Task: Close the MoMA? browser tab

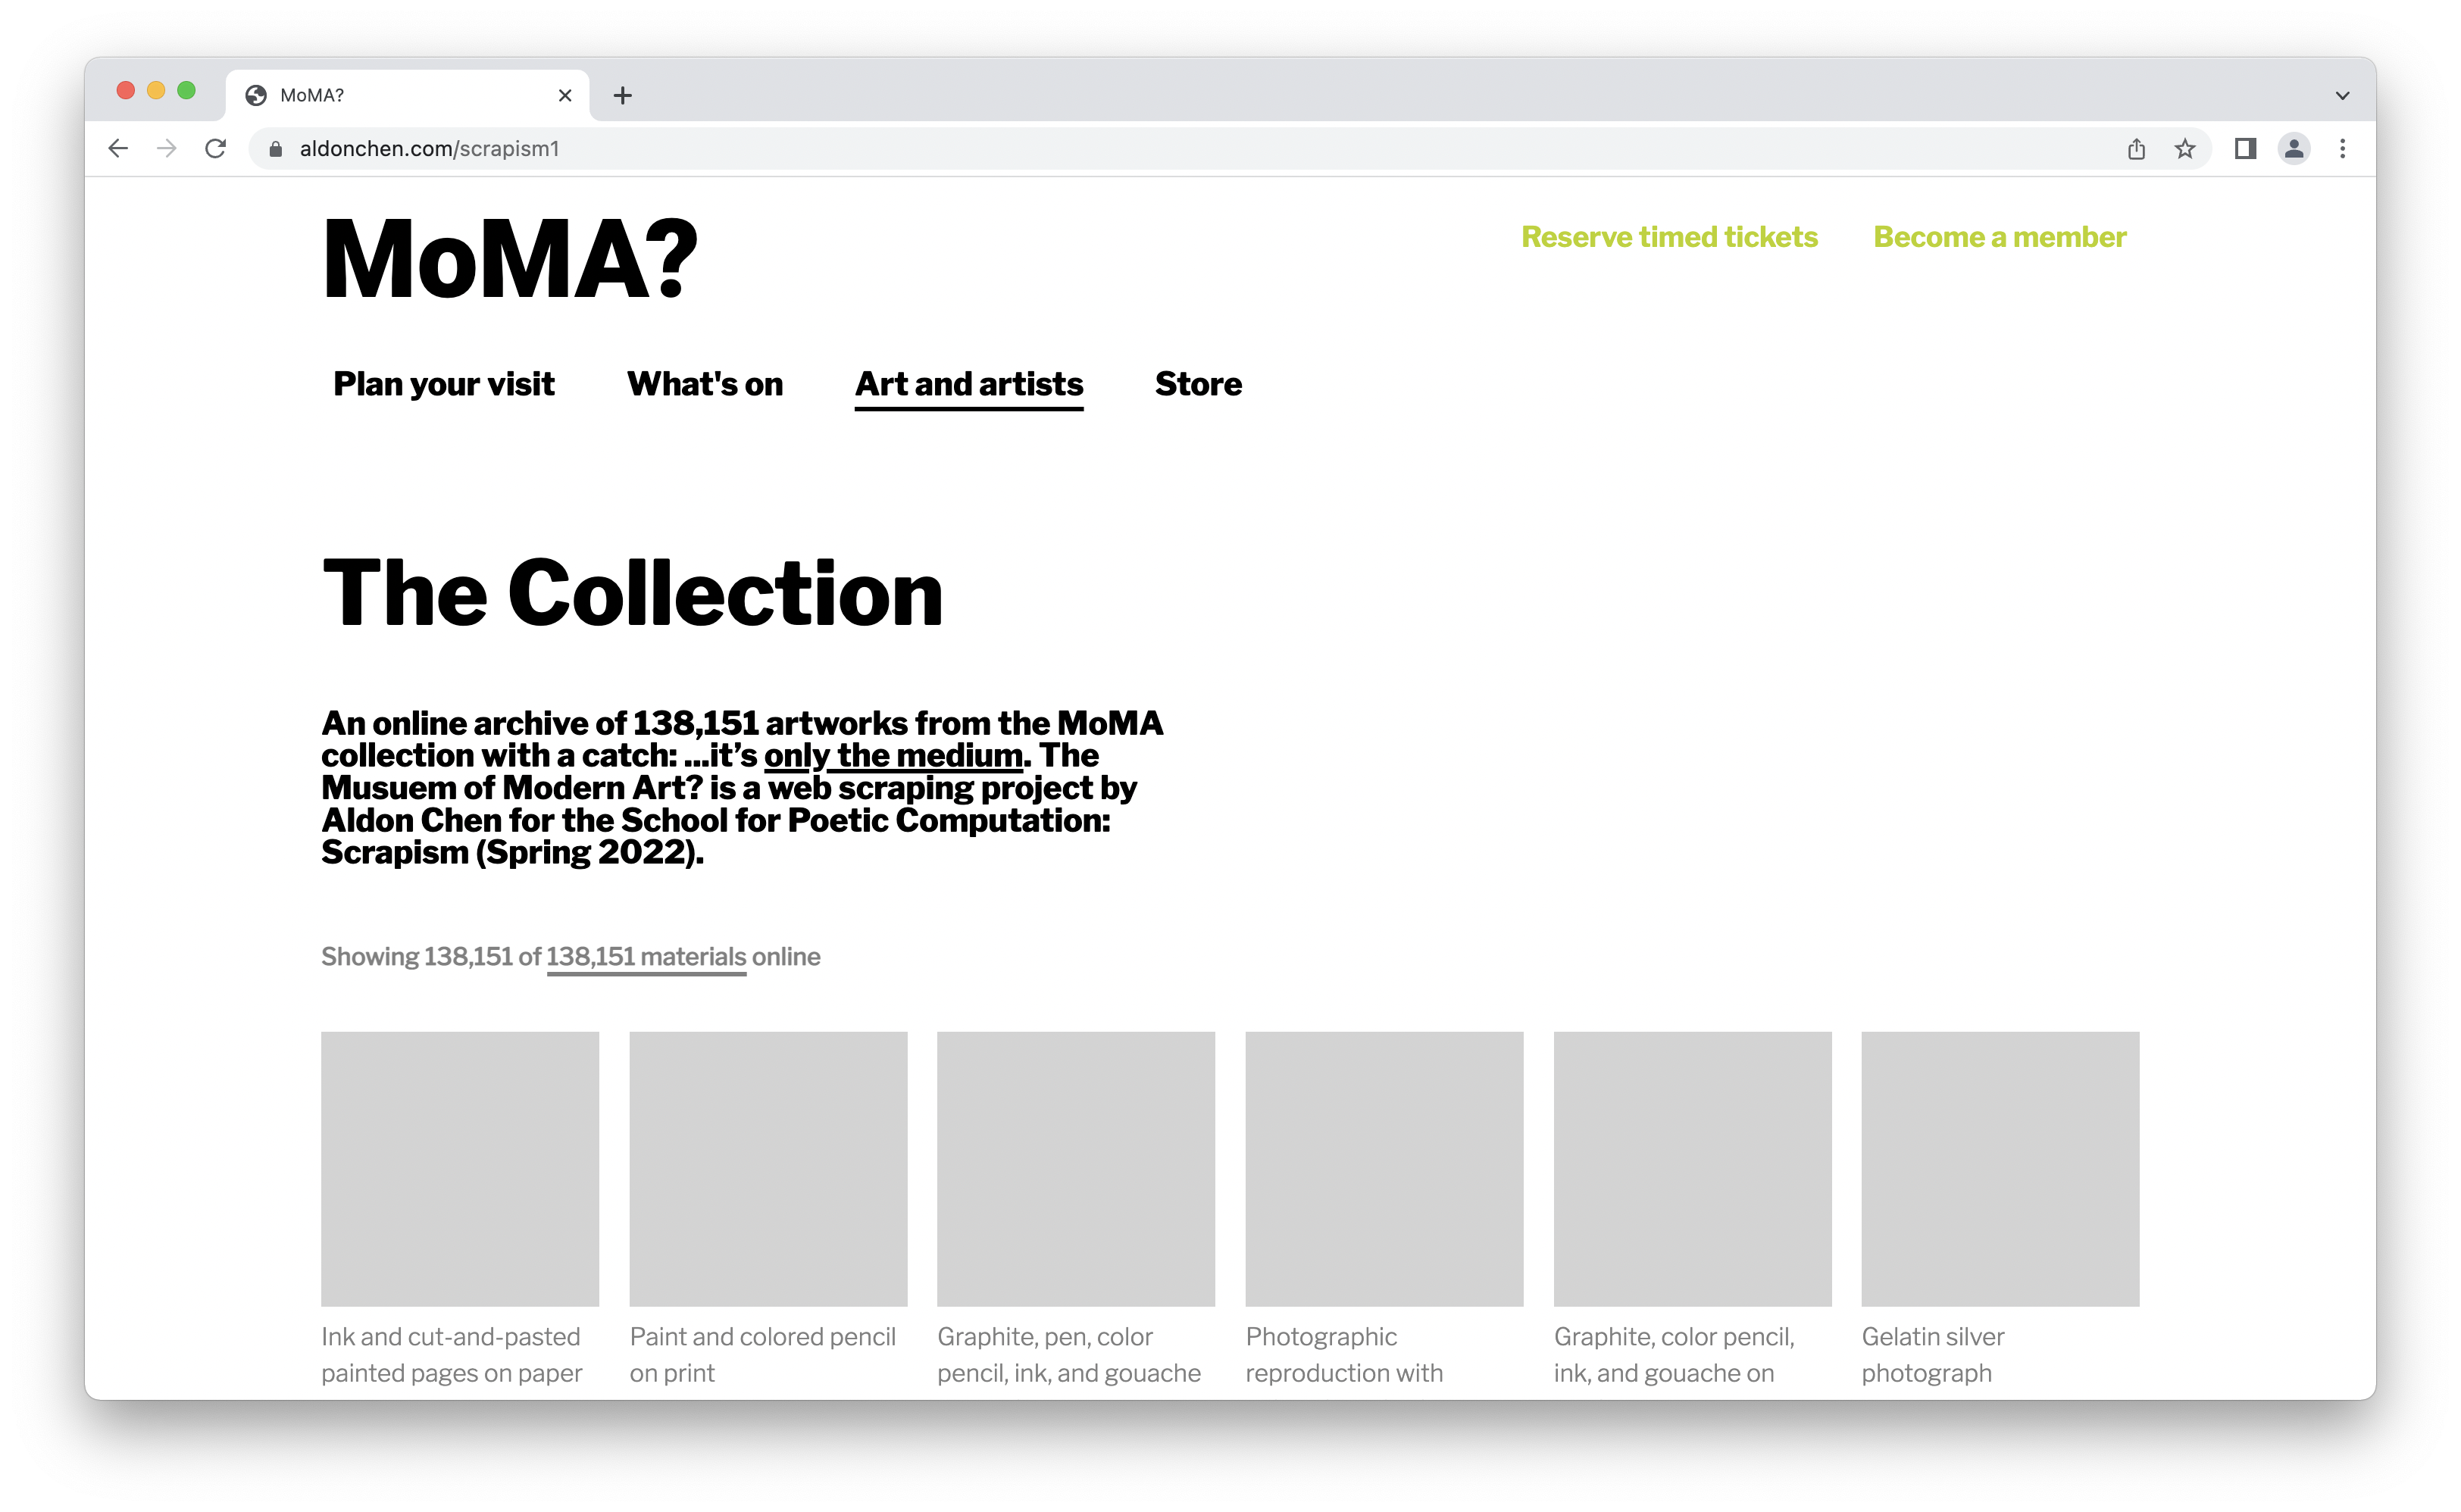Action: click(565, 96)
